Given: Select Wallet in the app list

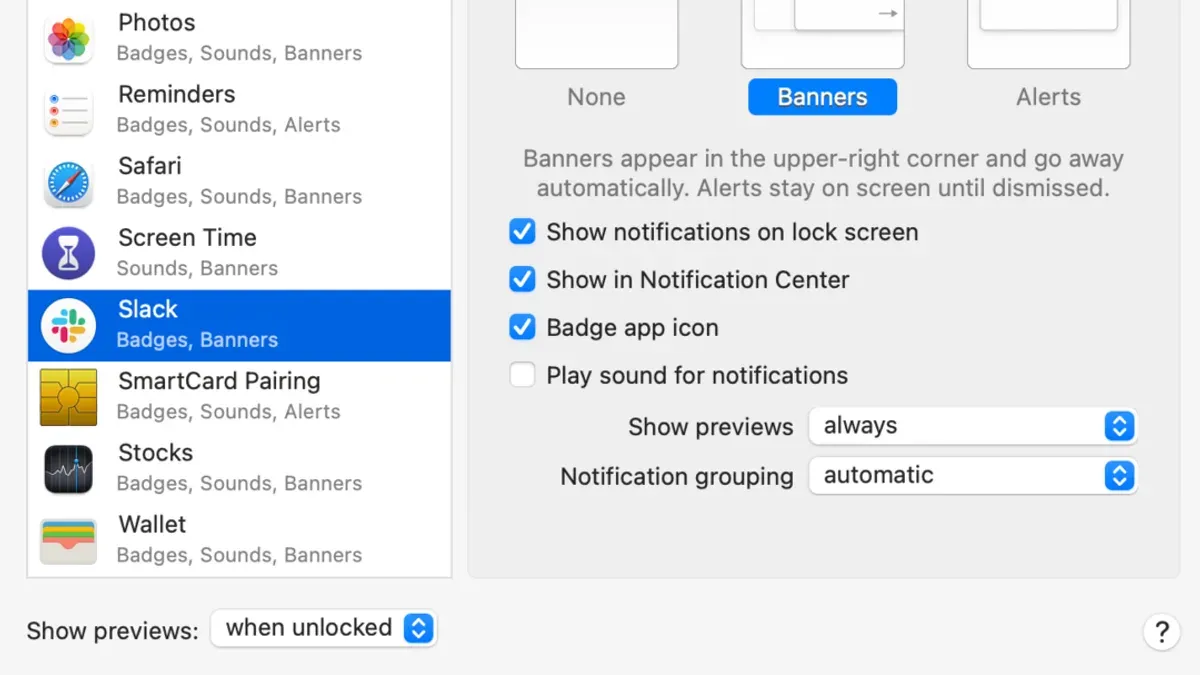Looking at the screenshot, I should coord(239,541).
